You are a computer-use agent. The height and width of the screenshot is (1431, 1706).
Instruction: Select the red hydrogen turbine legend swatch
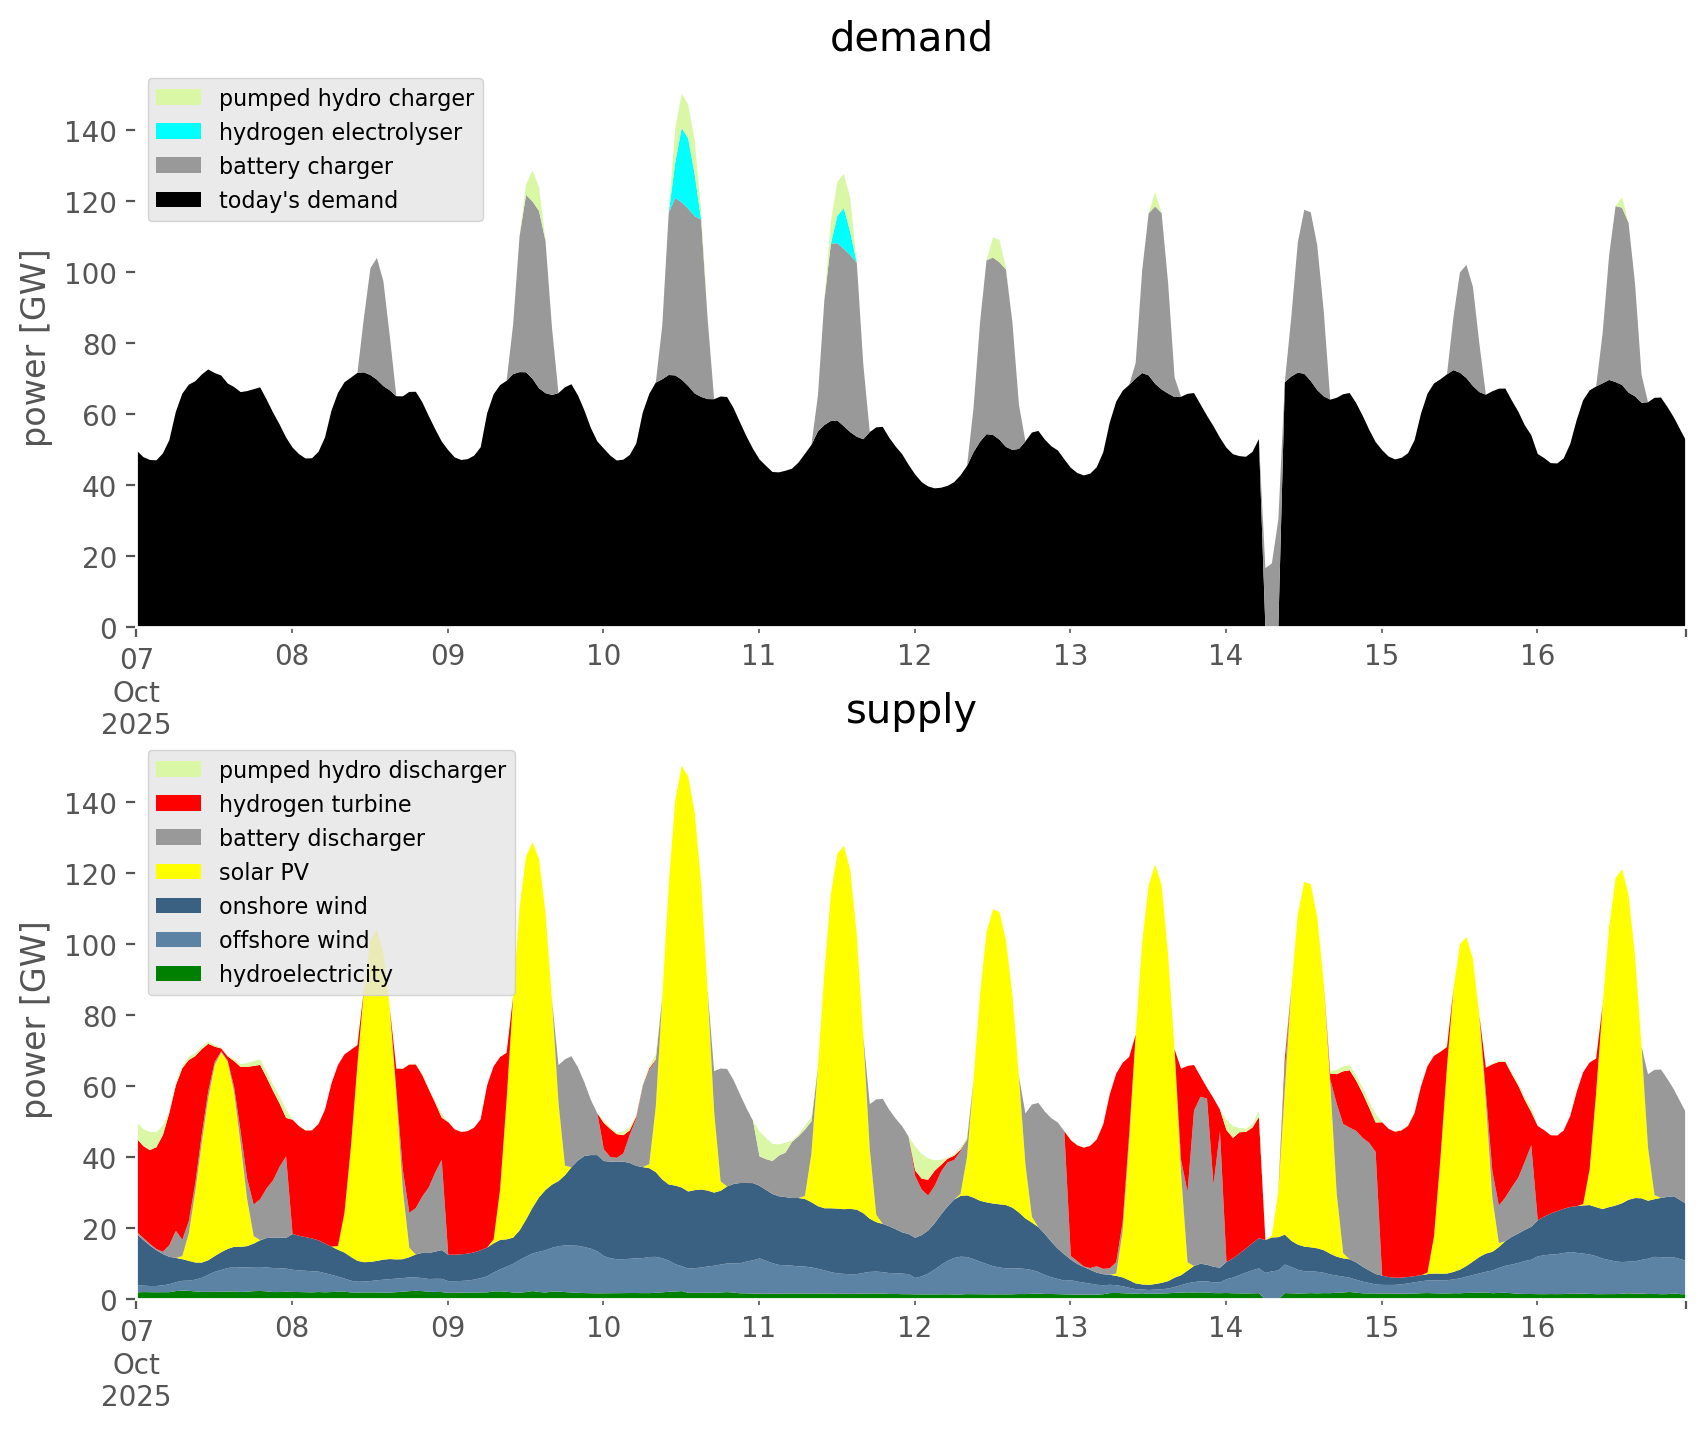(179, 804)
